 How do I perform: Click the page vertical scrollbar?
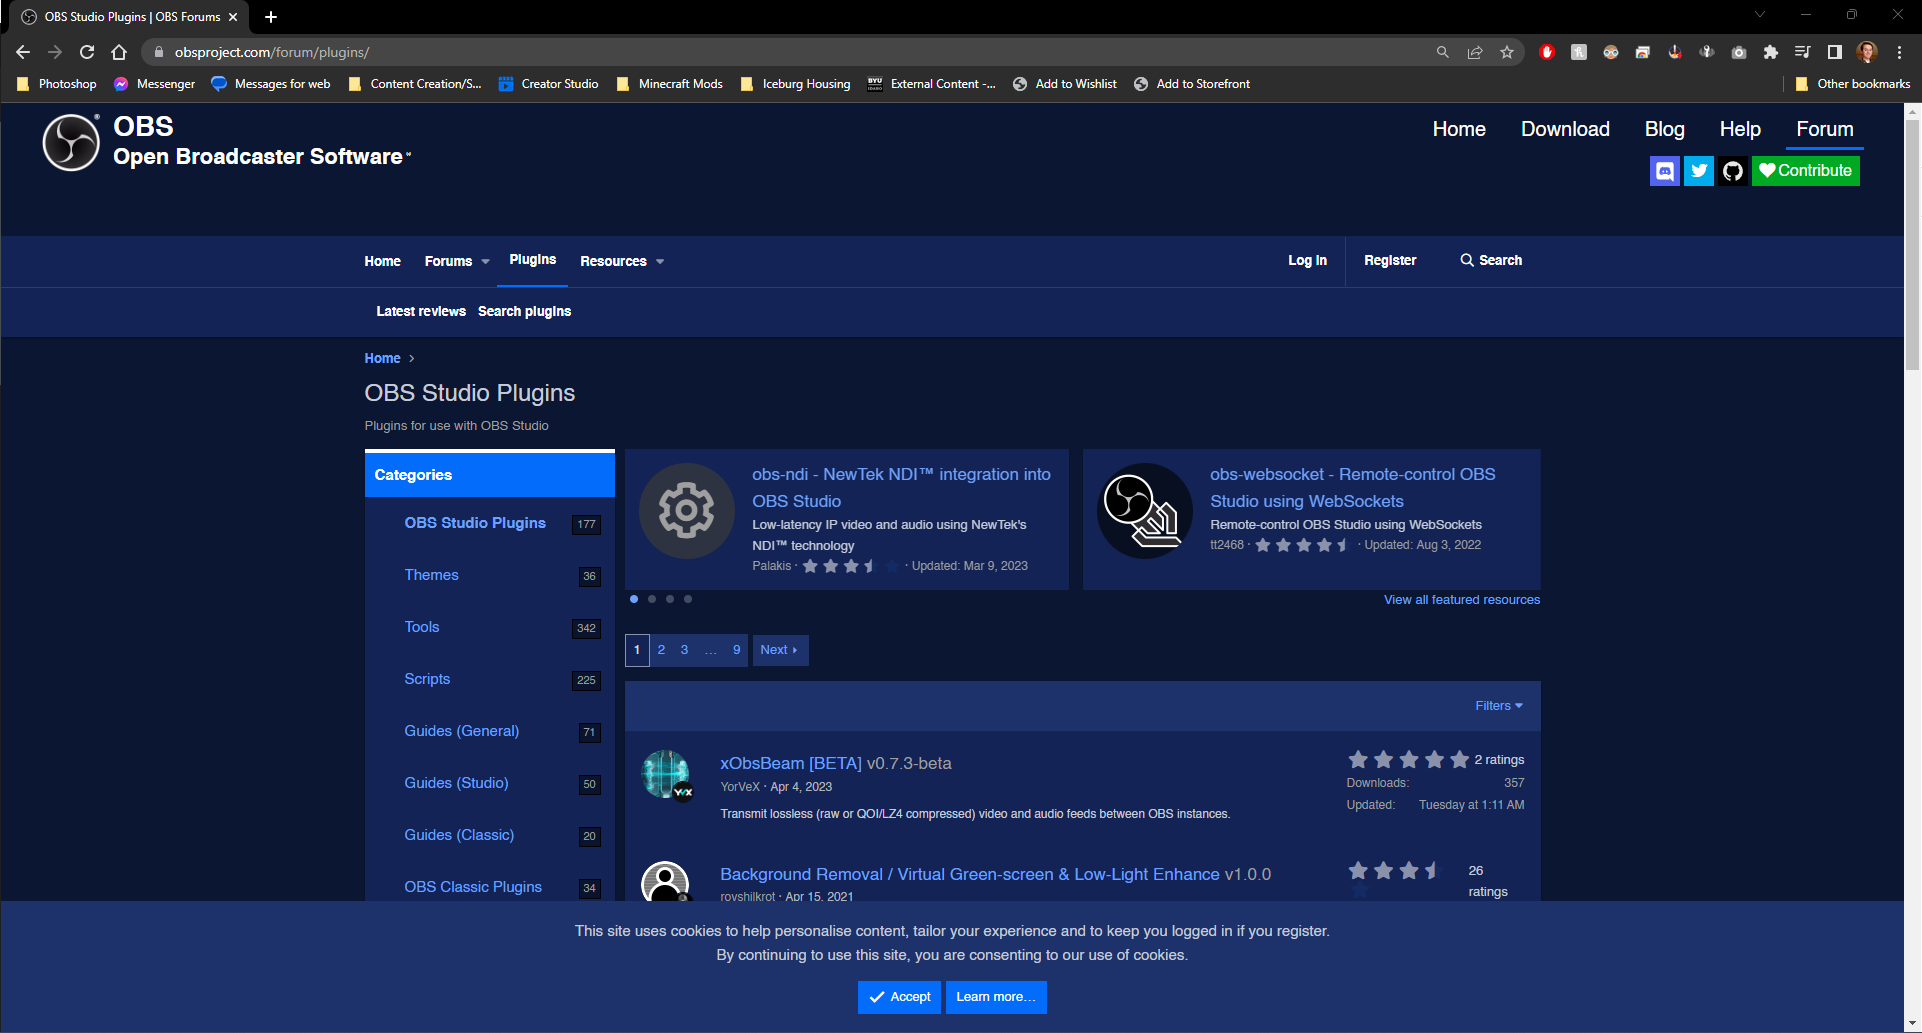click(x=1912, y=245)
